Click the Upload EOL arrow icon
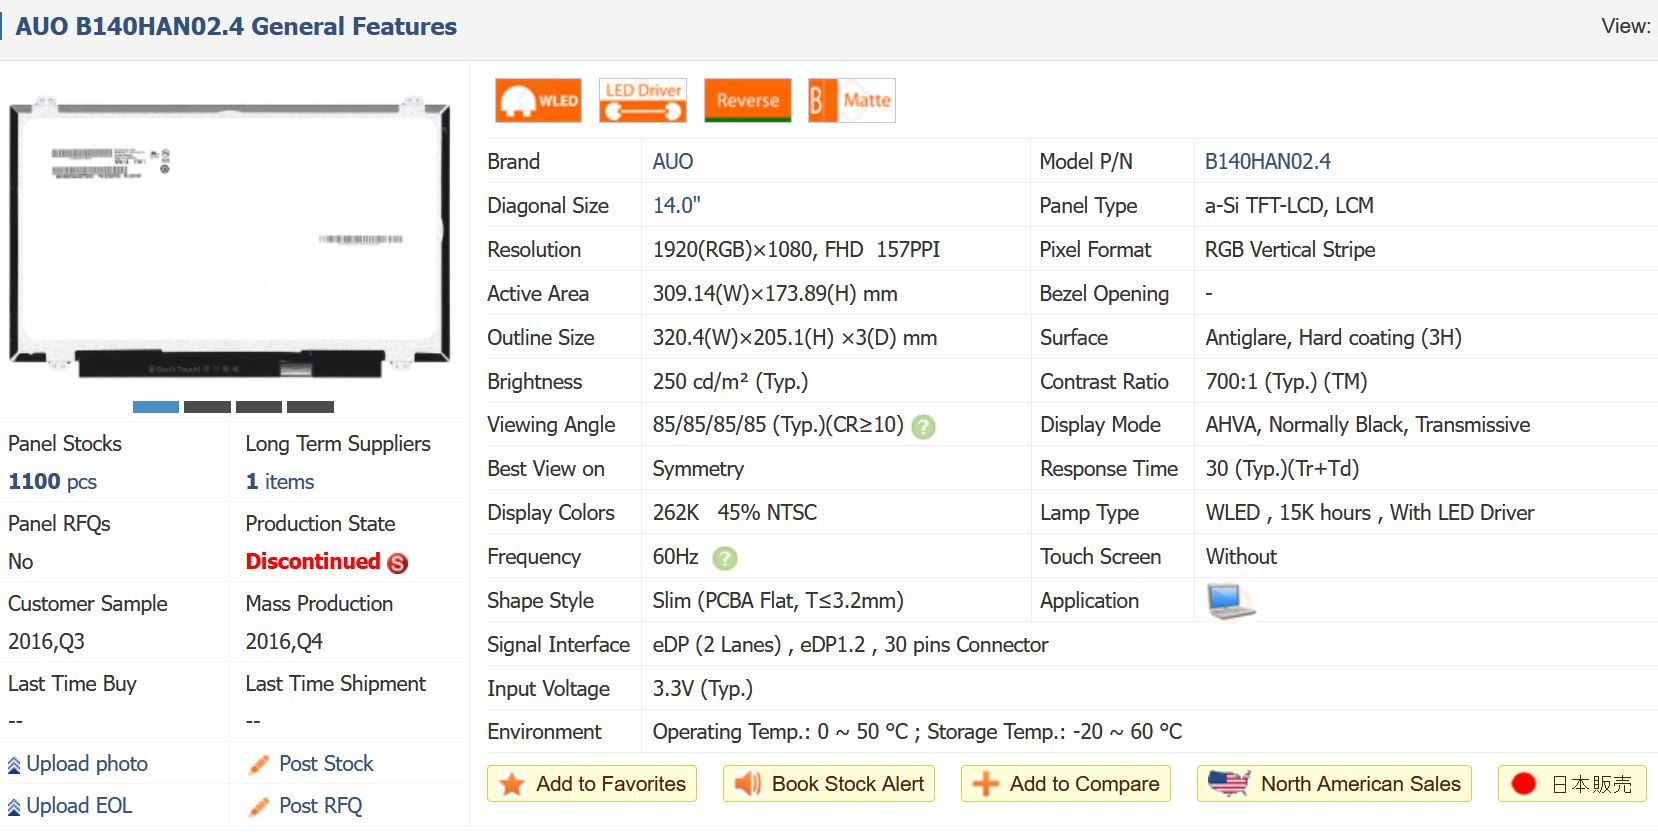Screen dimensions: 1658x835 pos(14,807)
